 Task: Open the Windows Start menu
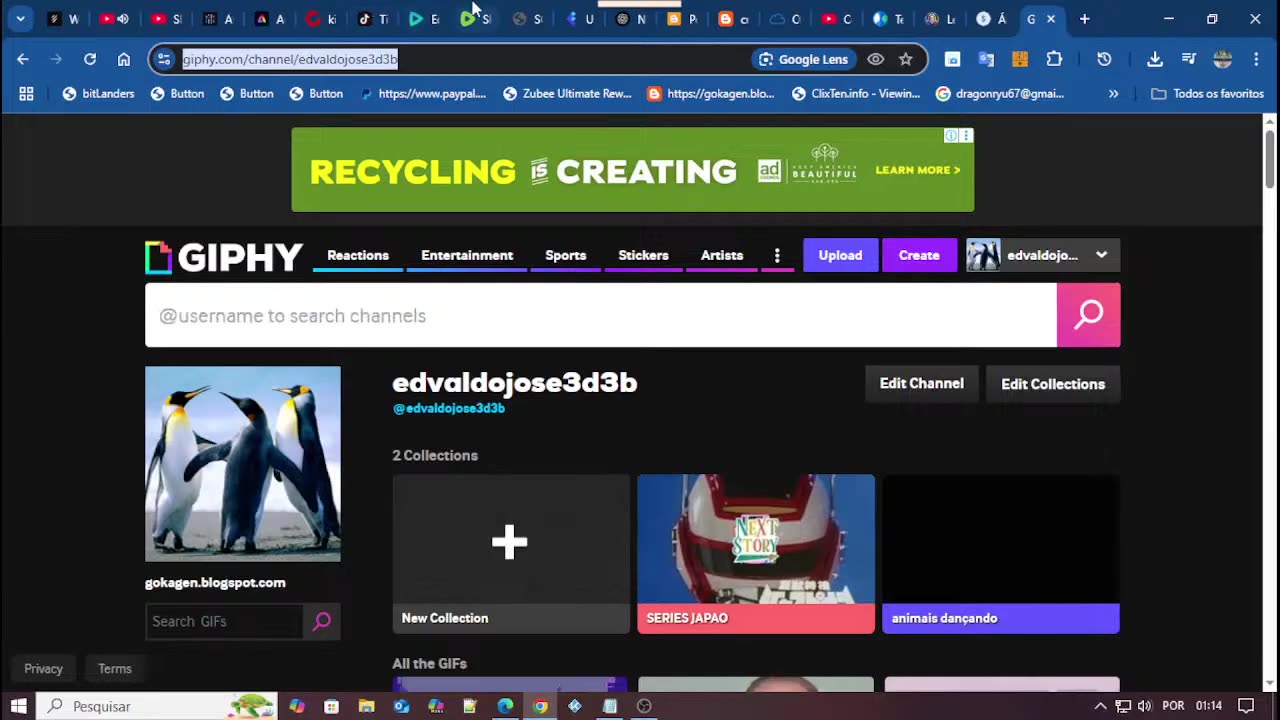coord(18,706)
